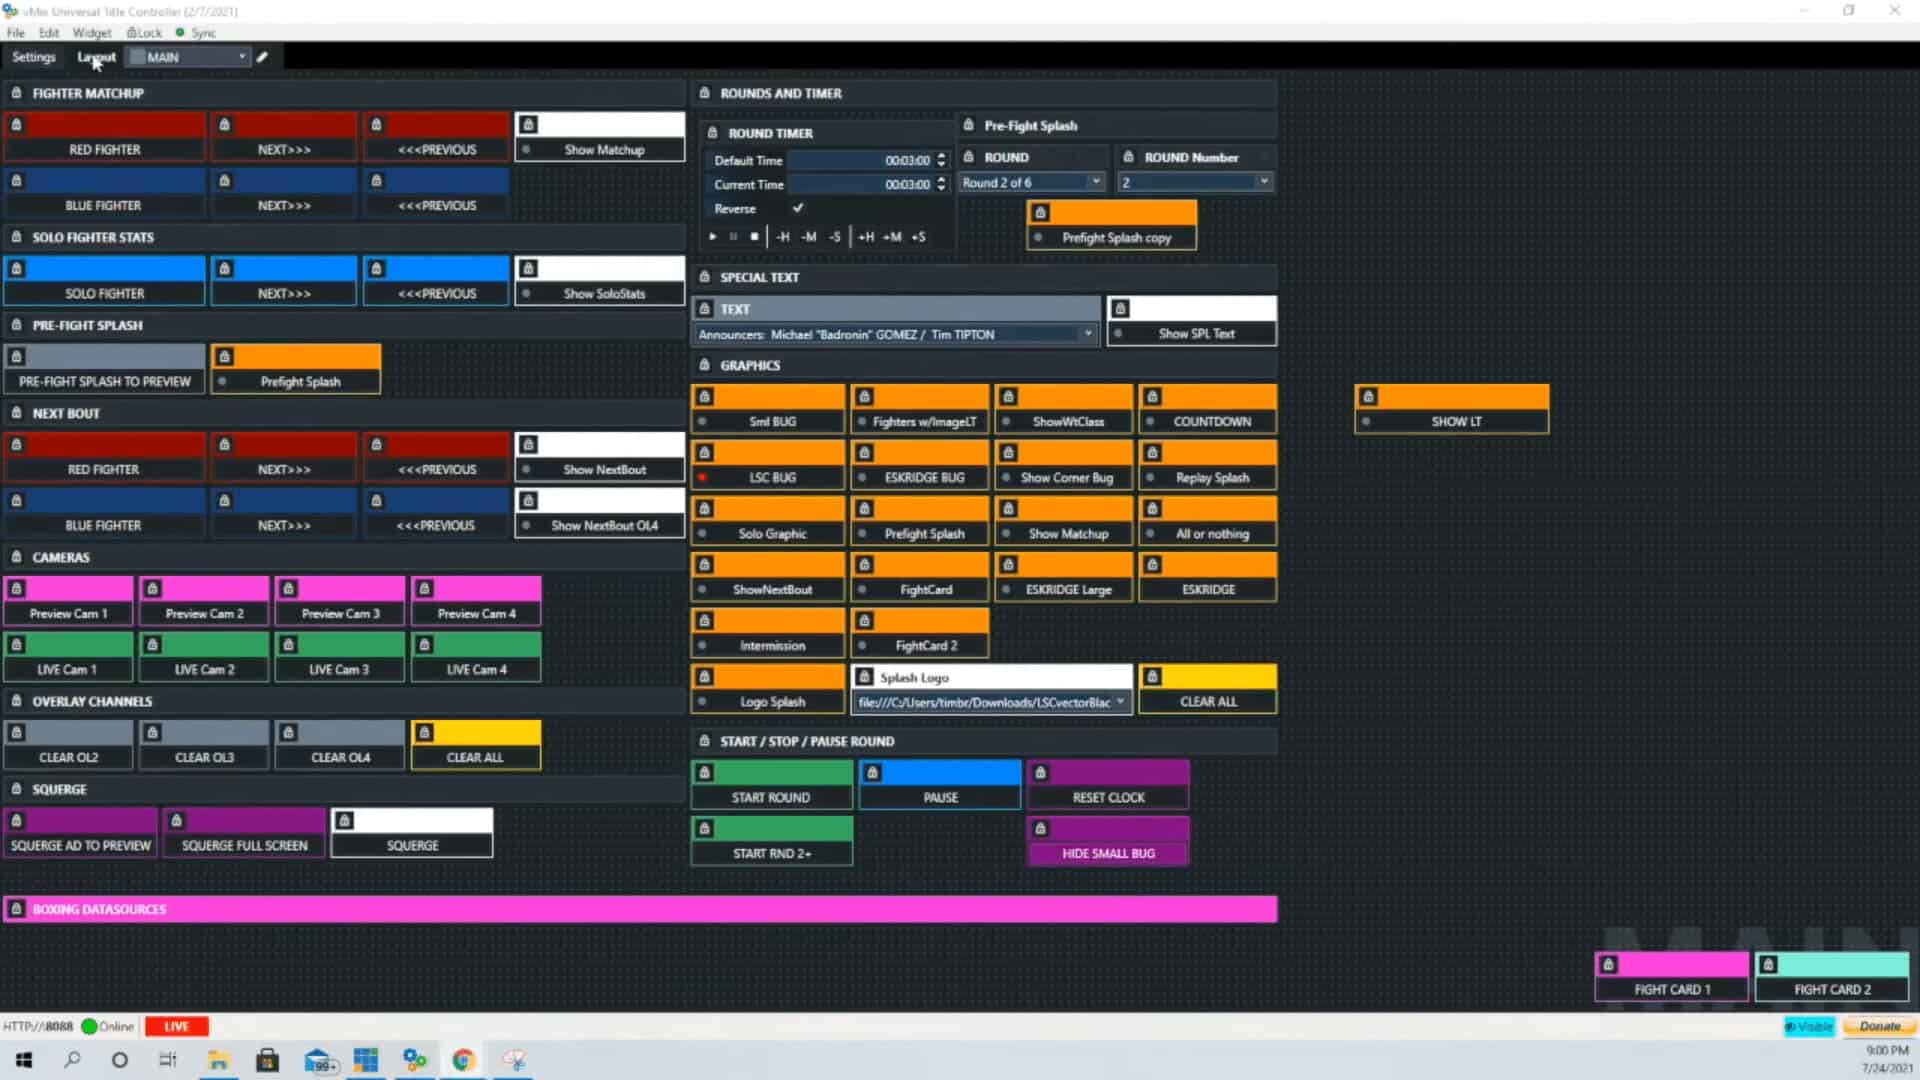1920x1080 pixels.
Task: Click the pencil edit icon beside MAIN layout selector
Action: (262, 57)
